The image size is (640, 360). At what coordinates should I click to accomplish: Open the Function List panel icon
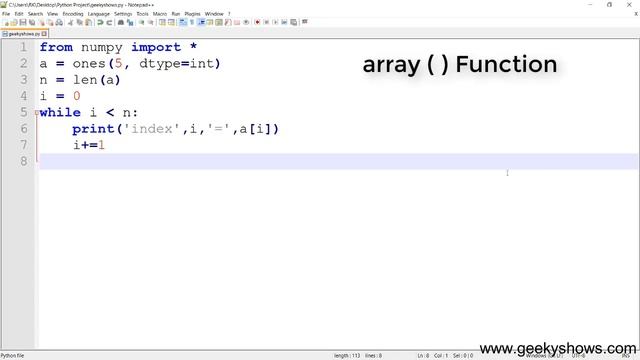click(x=228, y=22)
